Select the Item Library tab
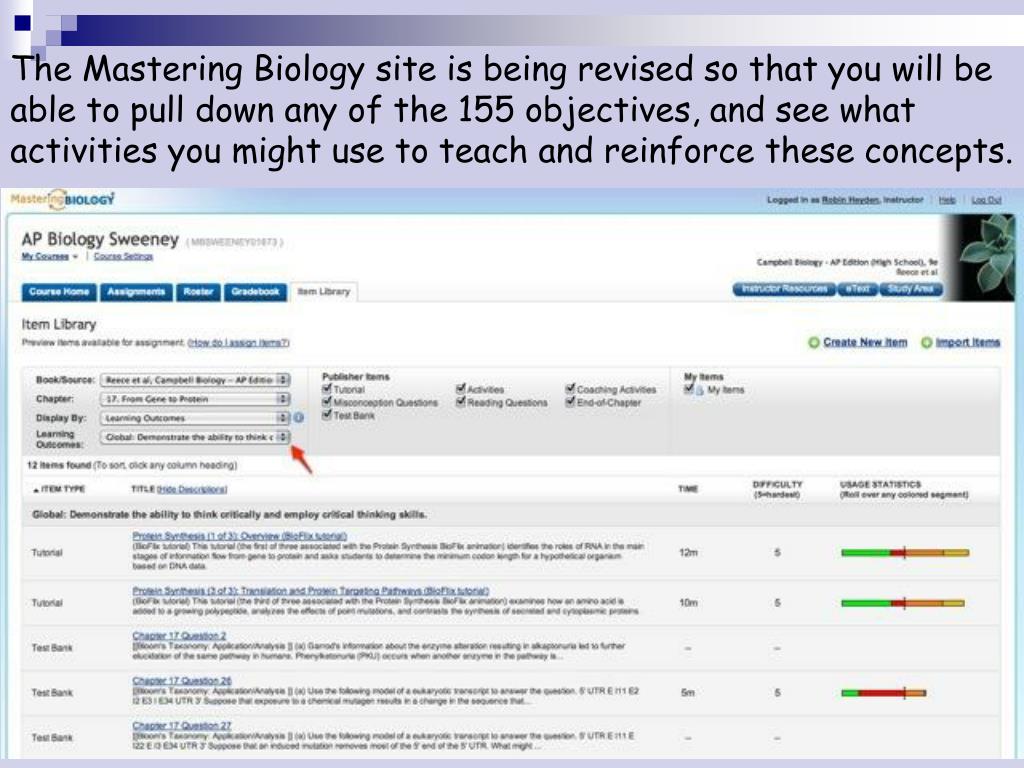The image size is (1024, 768). pyautogui.click(x=324, y=292)
